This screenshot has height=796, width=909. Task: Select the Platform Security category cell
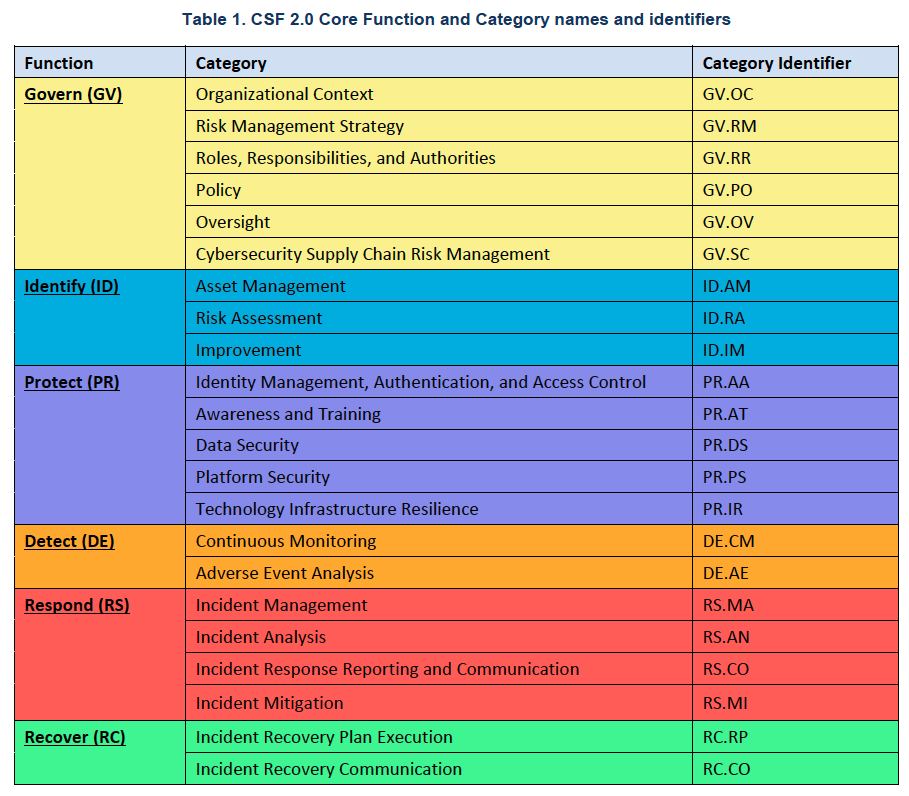(439, 477)
